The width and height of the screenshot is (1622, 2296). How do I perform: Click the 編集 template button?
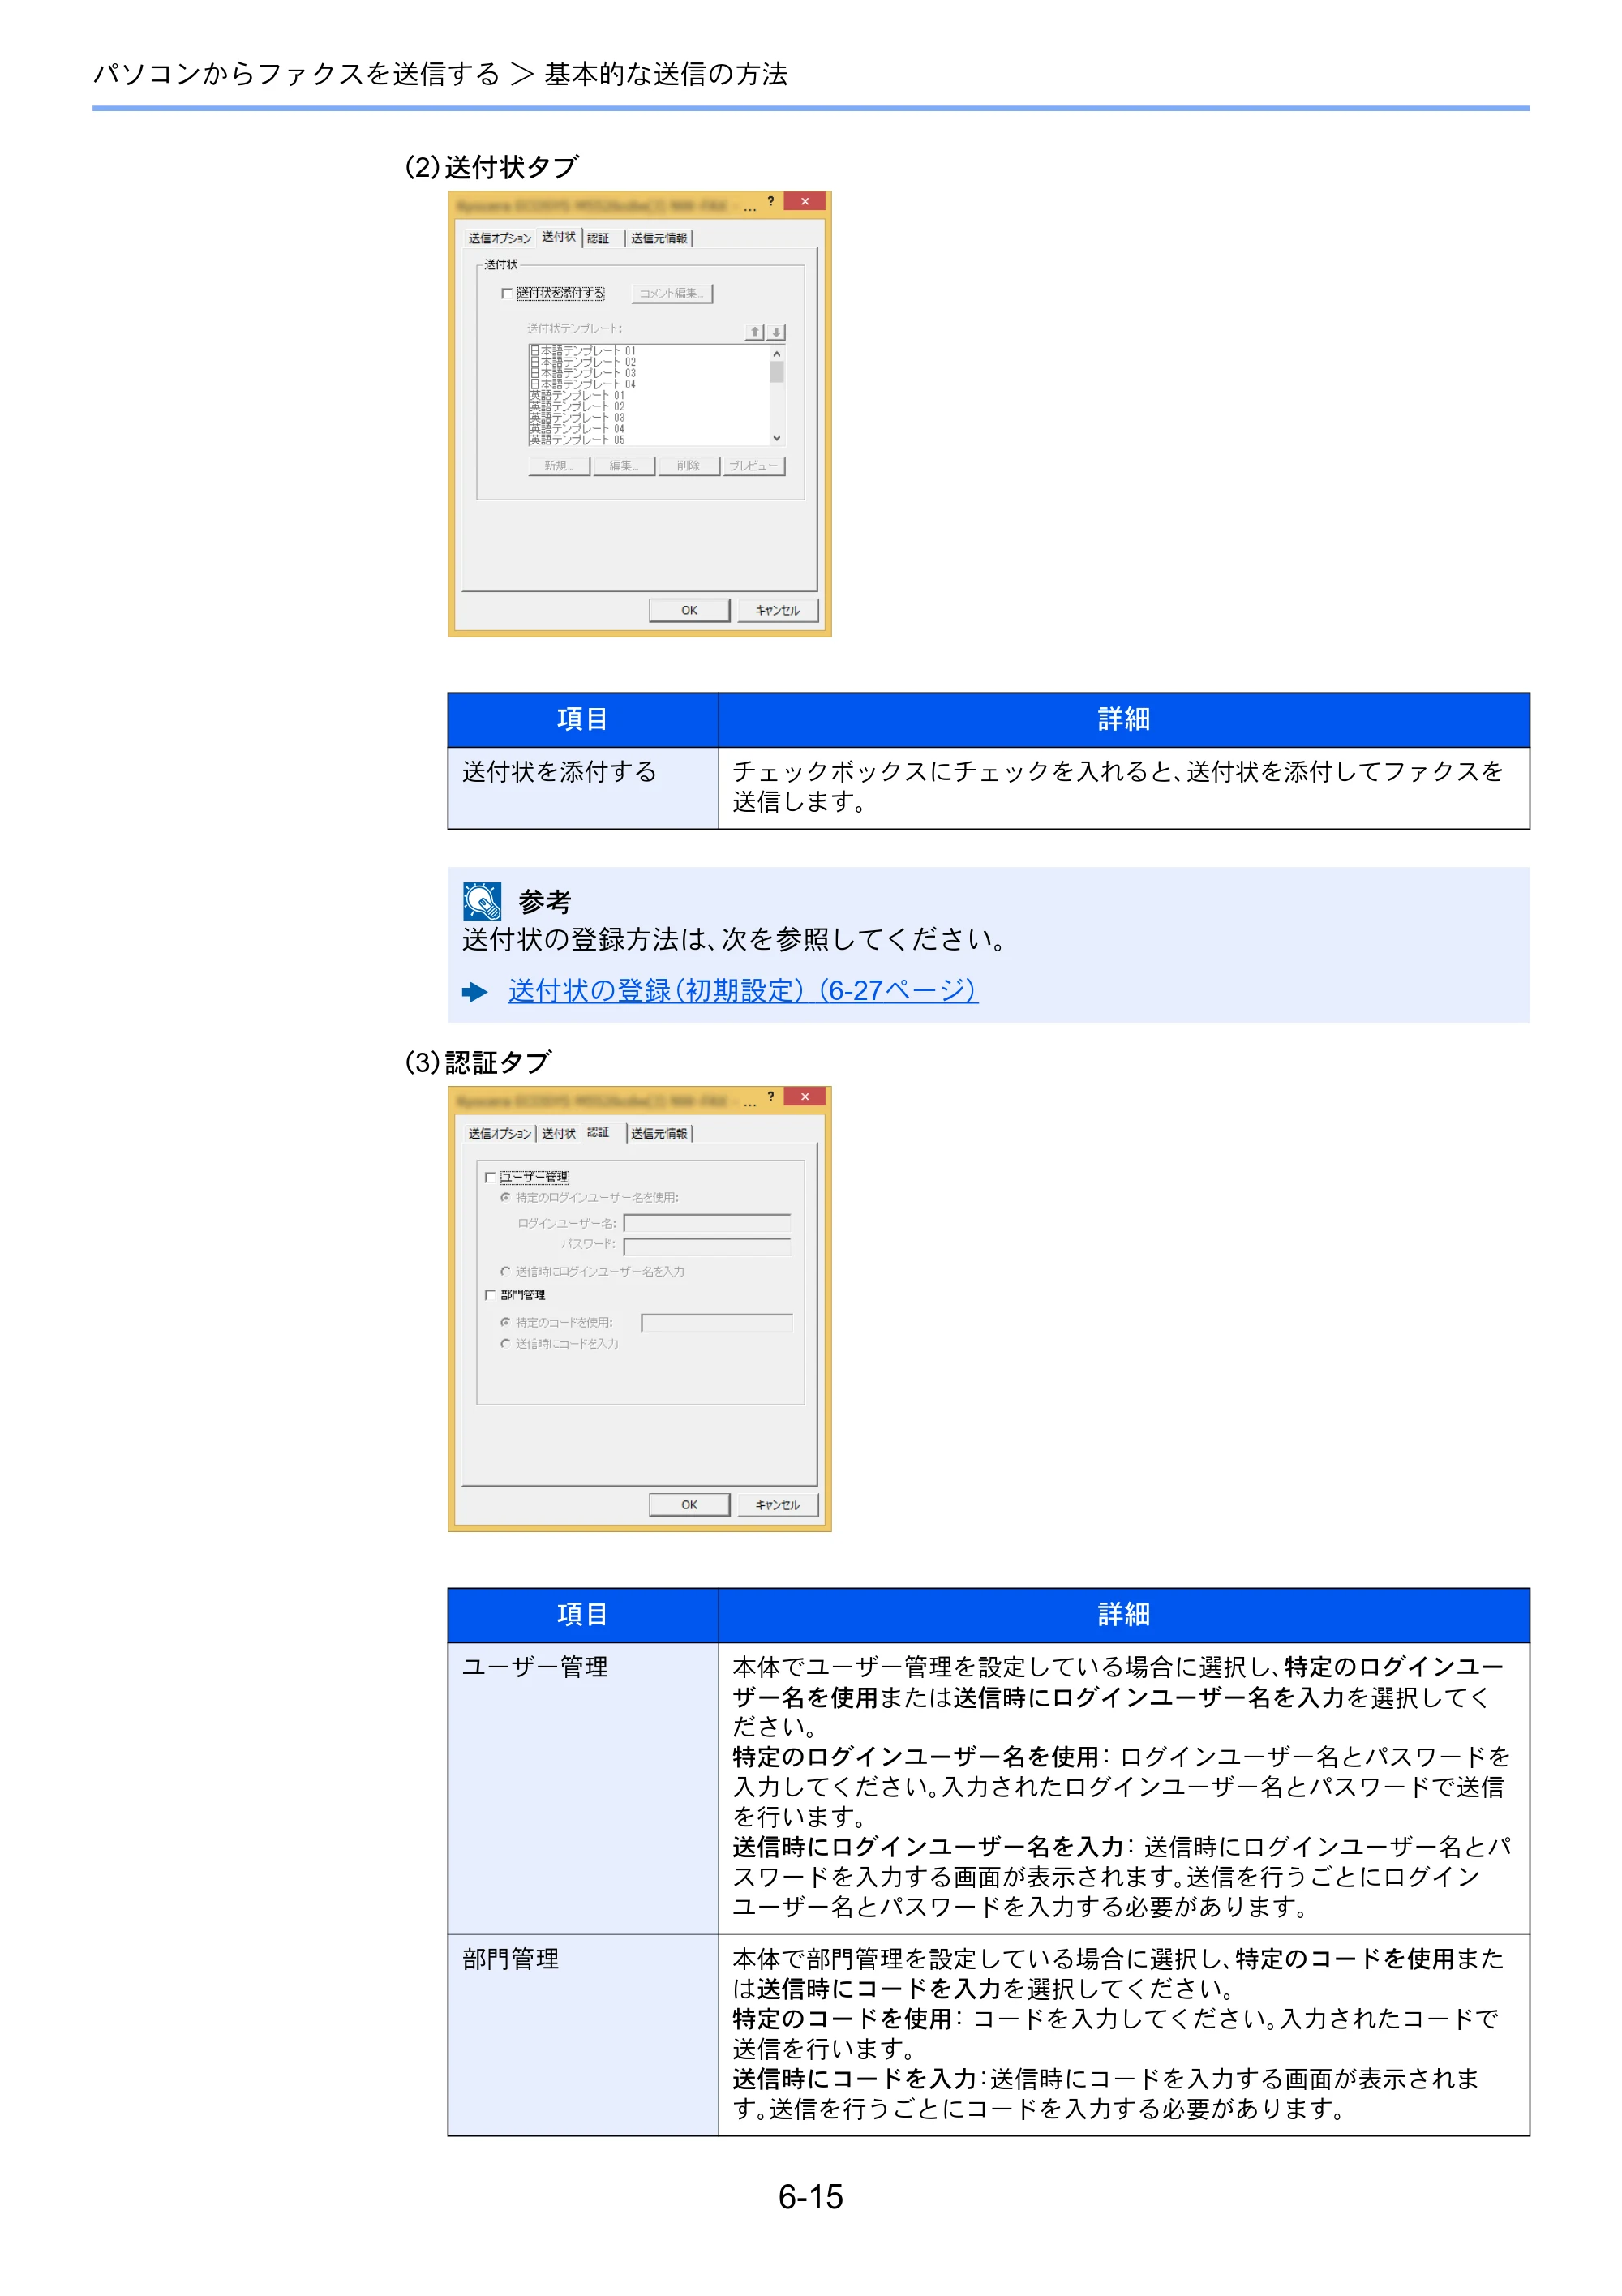(x=624, y=466)
